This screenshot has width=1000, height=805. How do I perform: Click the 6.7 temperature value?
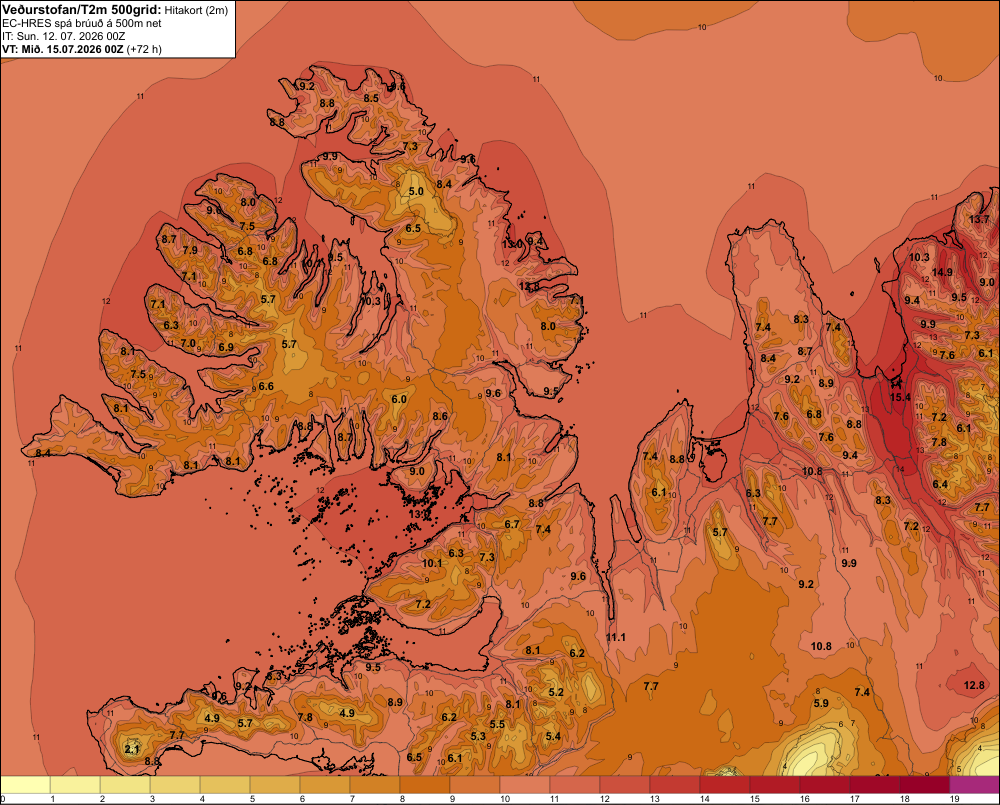pyautogui.click(x=511, y=524)
